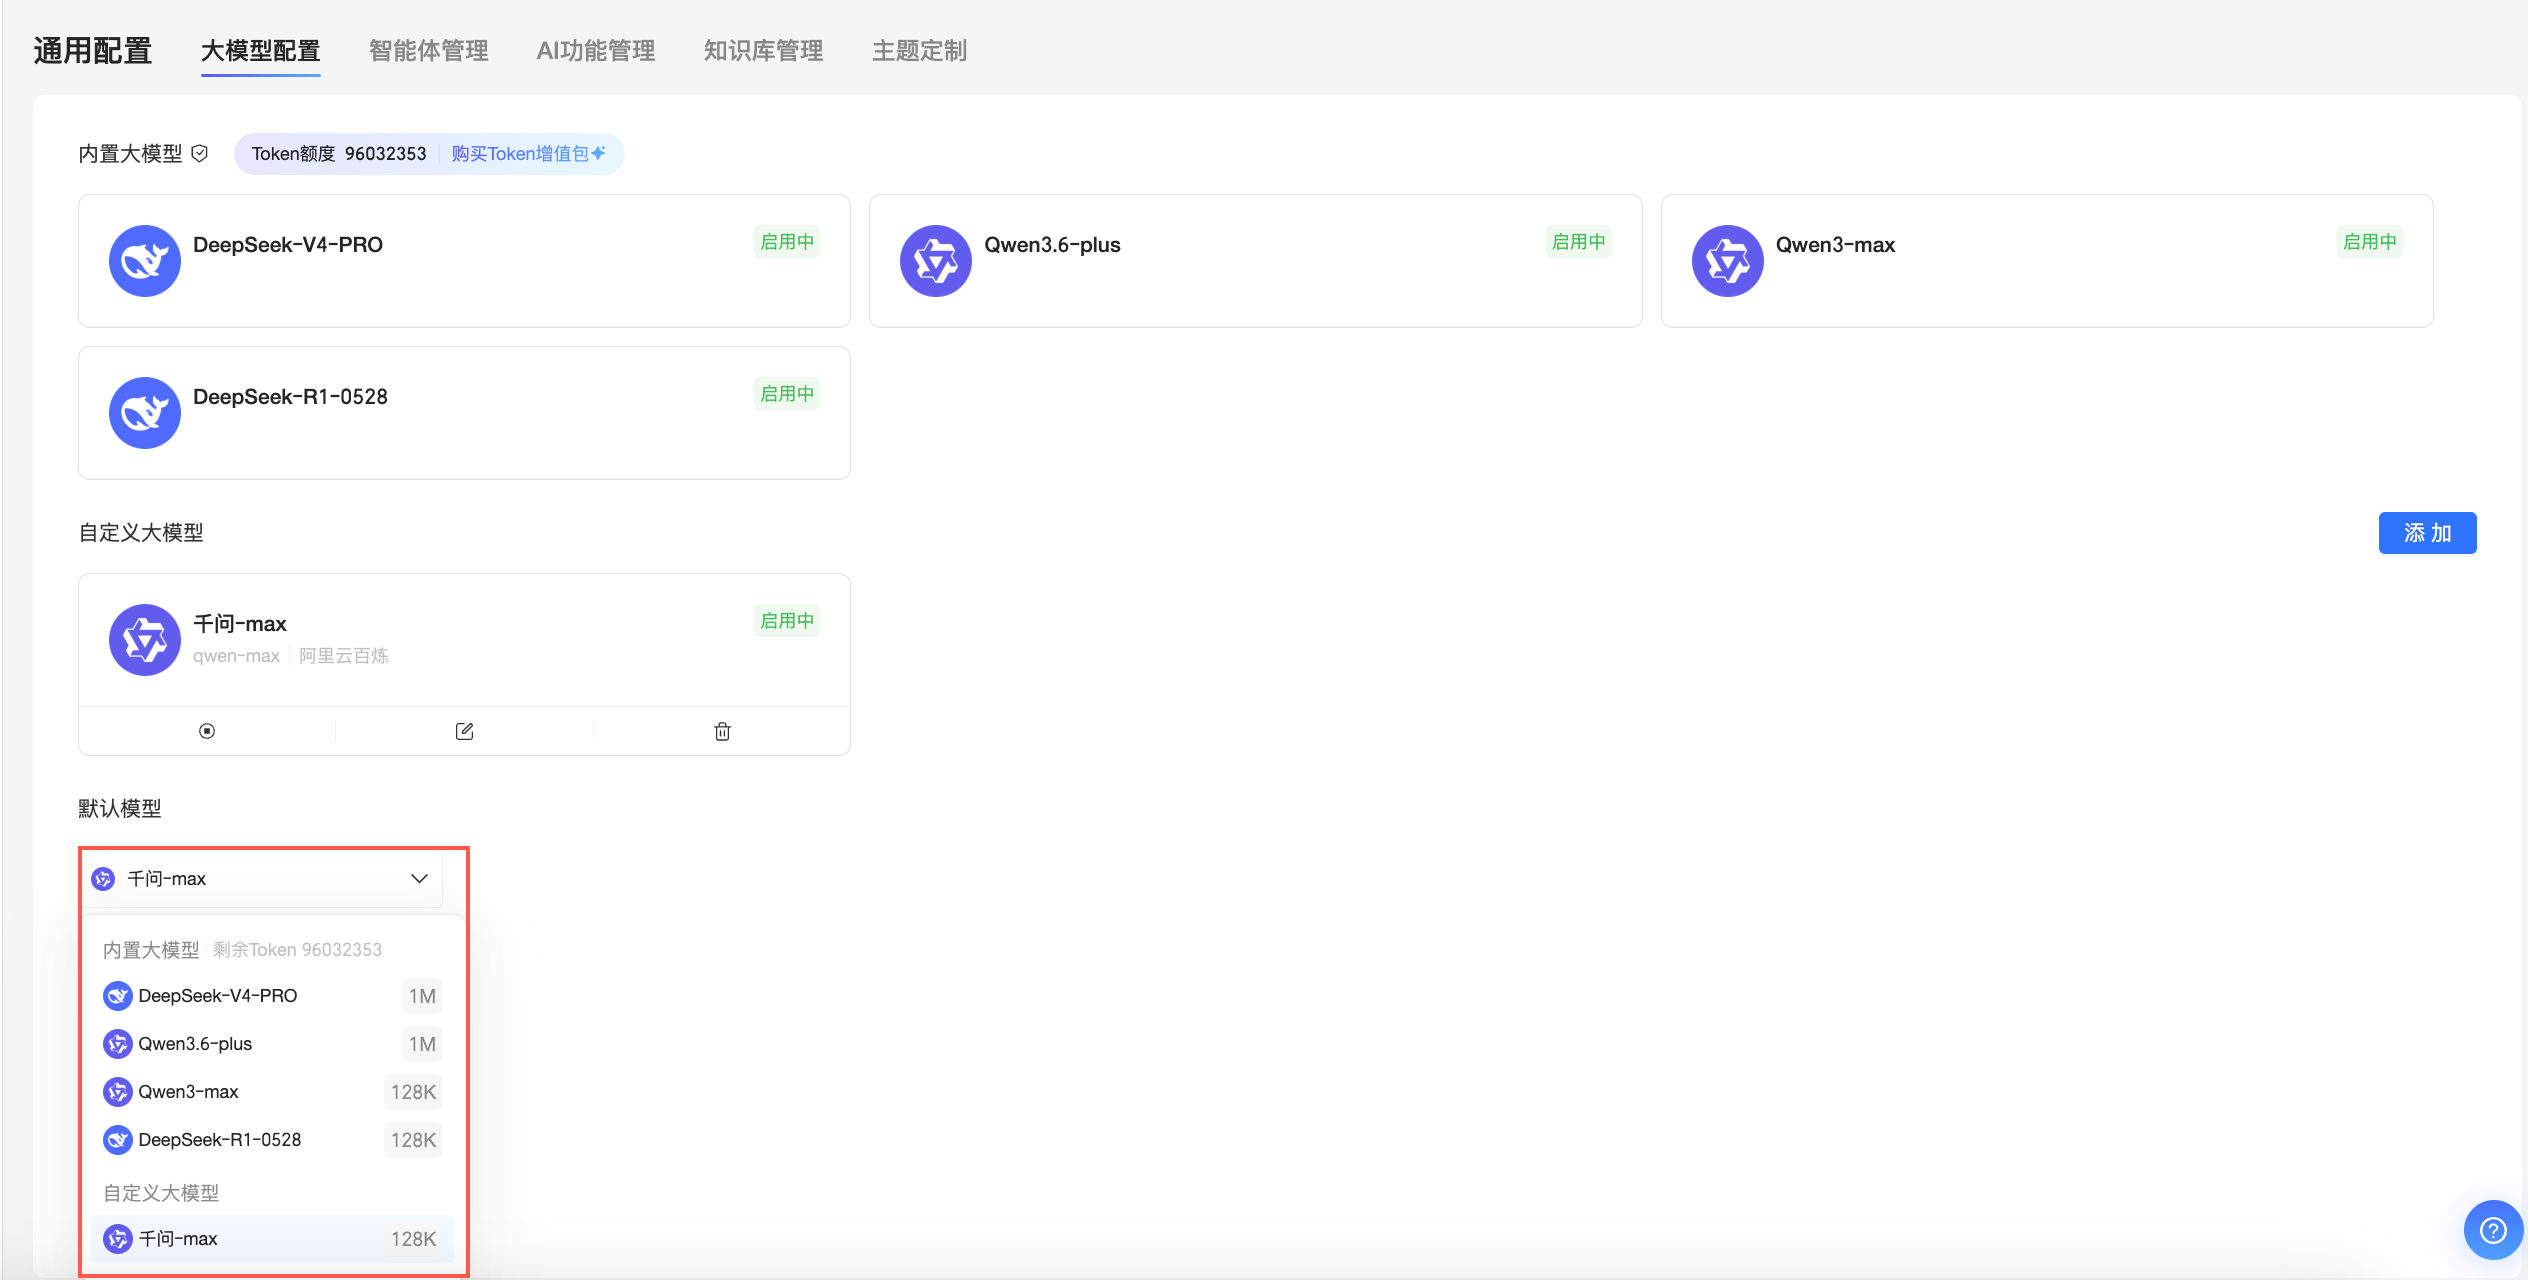Click the 千问-max custom card title
Image resolution: width=2528 pixels, height=1280 pixels.
(x=240, y=624)
